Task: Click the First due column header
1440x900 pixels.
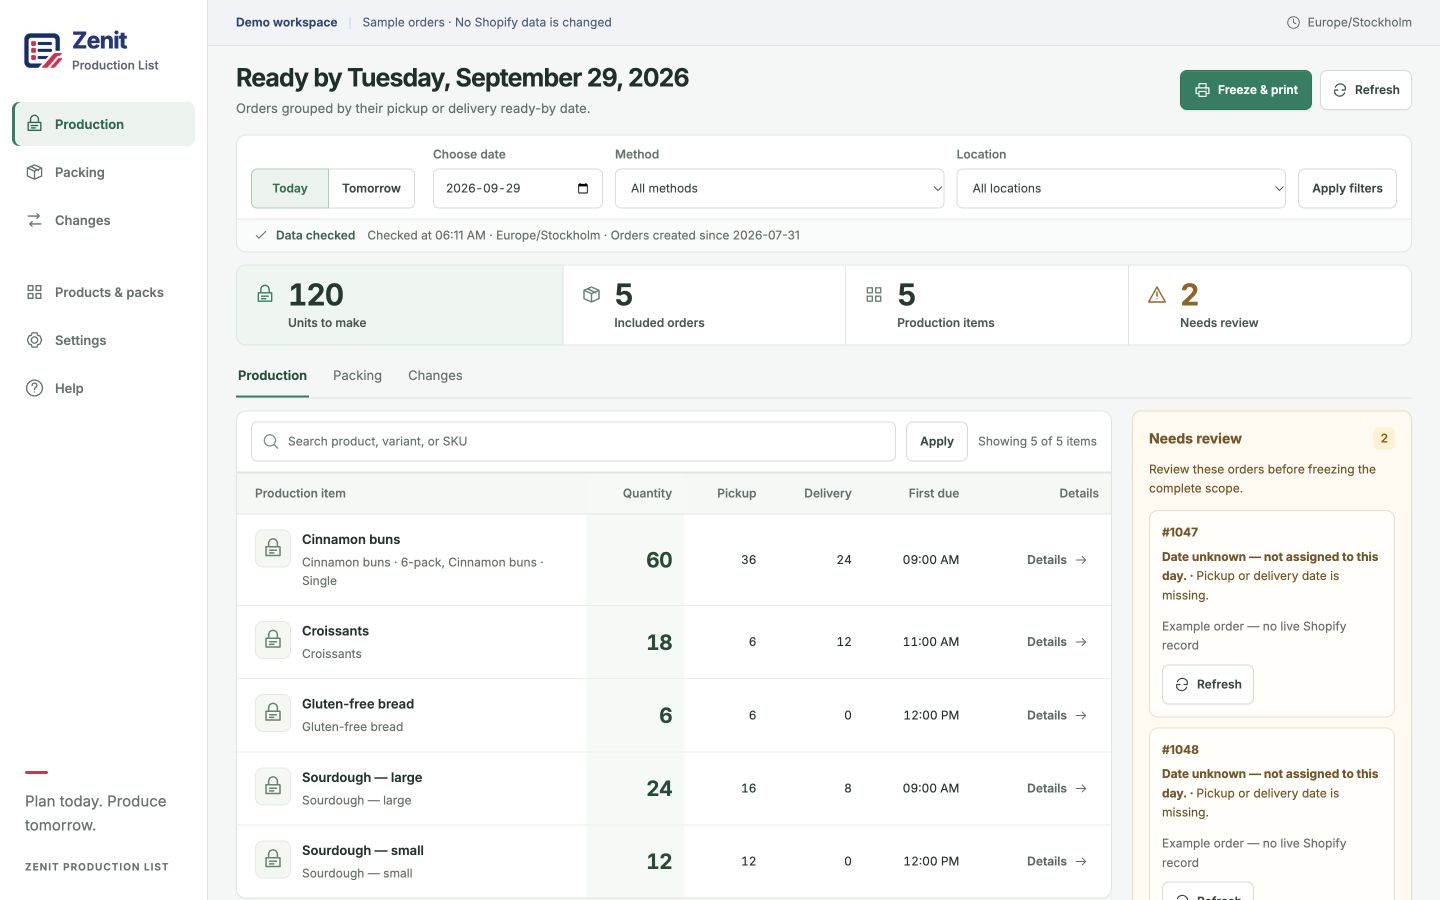Action: point(934,493)
